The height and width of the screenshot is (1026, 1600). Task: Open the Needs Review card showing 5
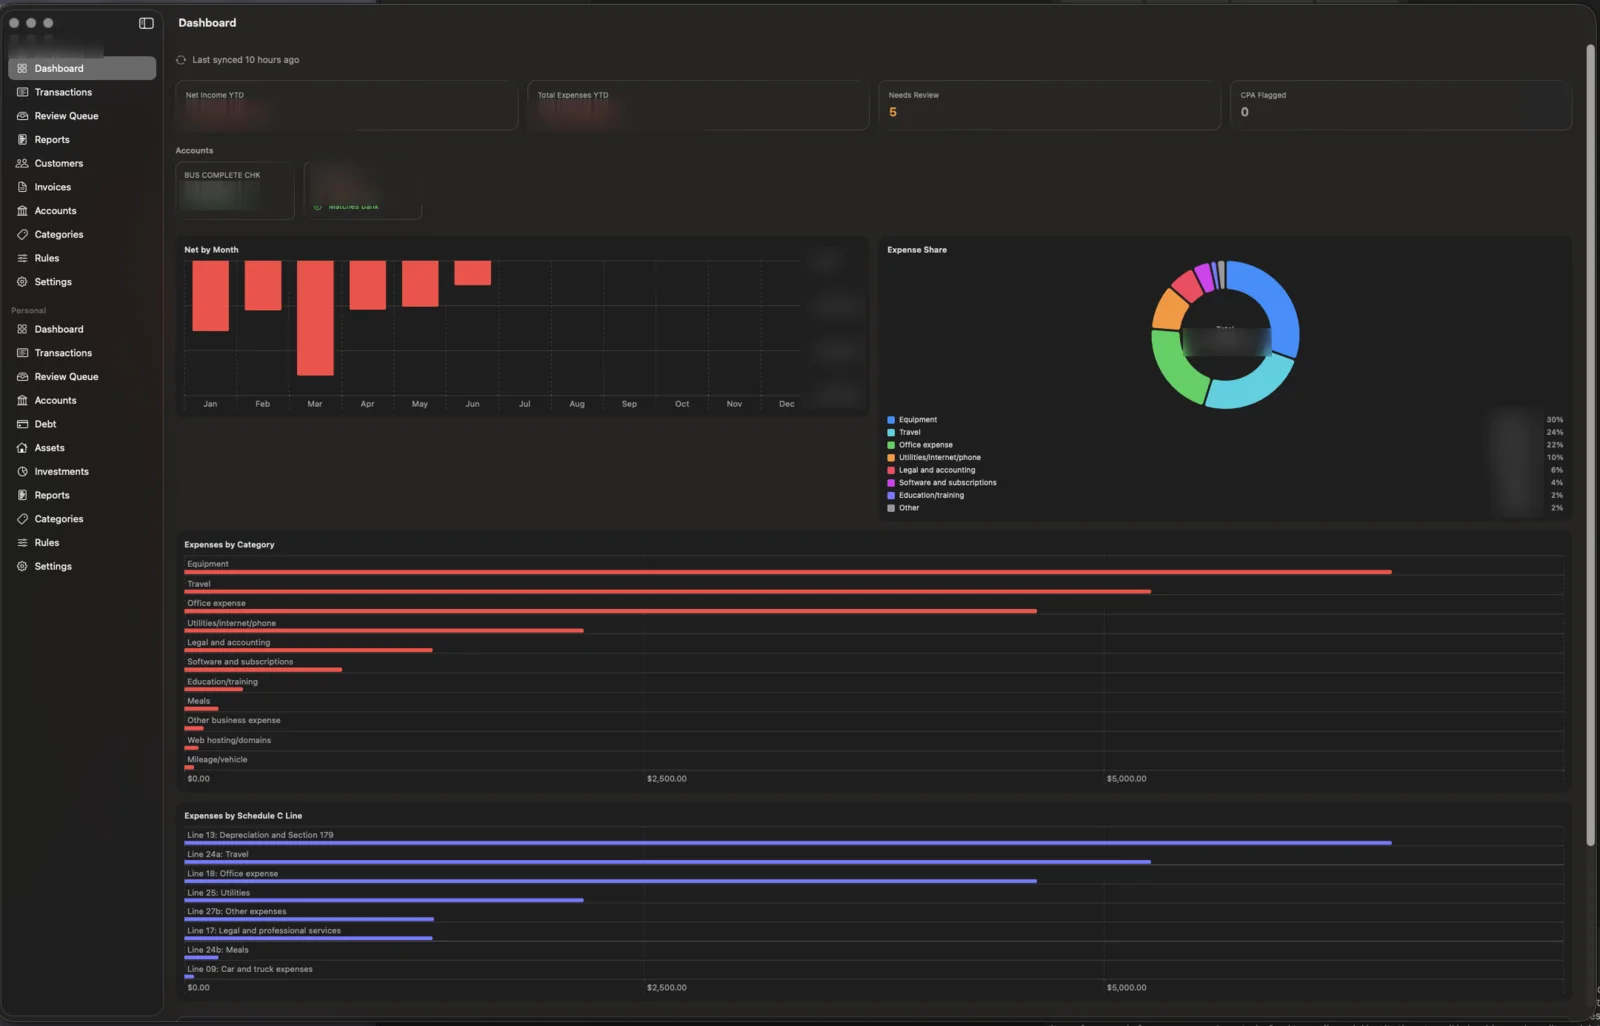(x=1049, y=105)
